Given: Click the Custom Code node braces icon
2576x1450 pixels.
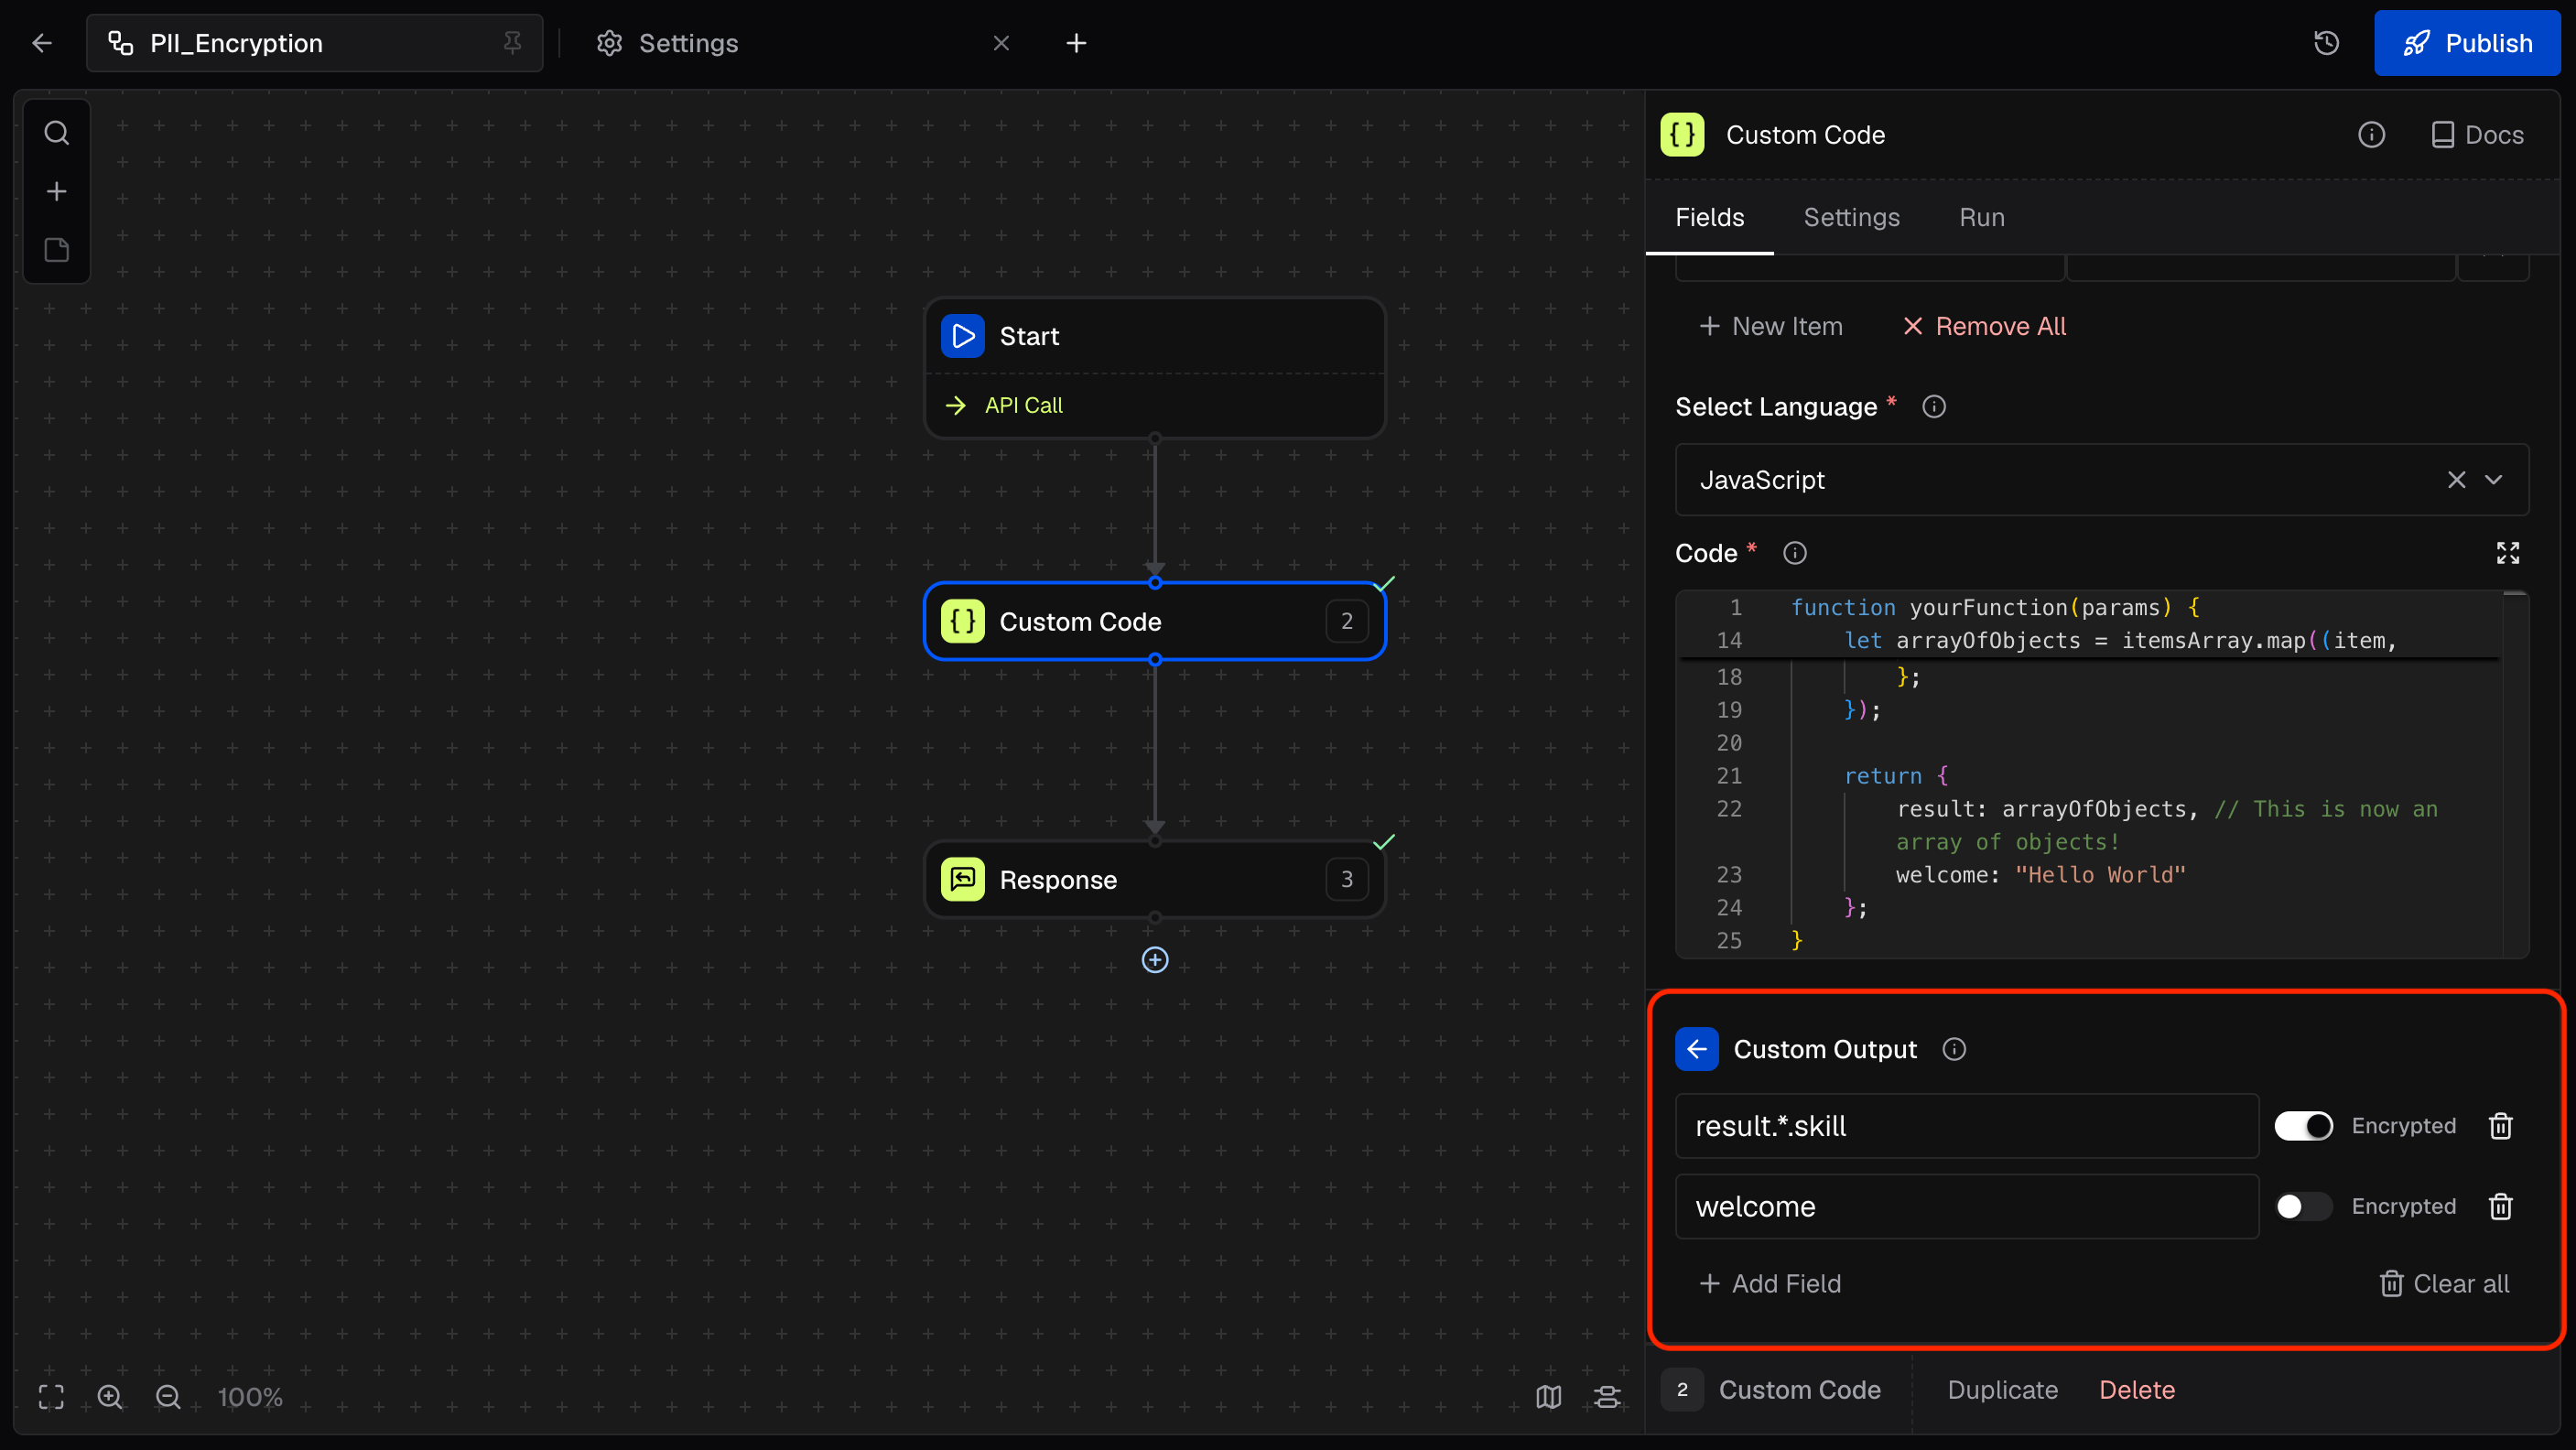Looking at the screenshot, I should [x=963, y=621].
